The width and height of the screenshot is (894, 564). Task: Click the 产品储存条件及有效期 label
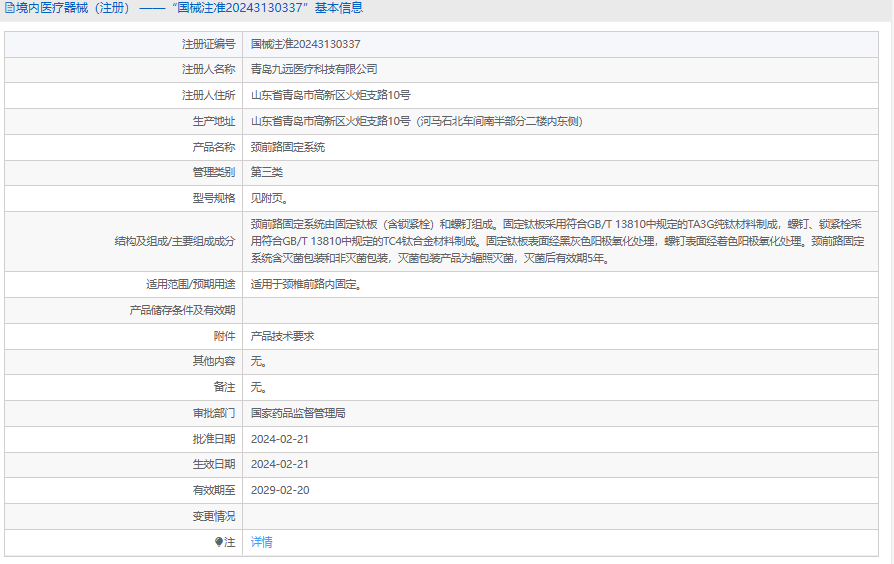click(182, 310)
